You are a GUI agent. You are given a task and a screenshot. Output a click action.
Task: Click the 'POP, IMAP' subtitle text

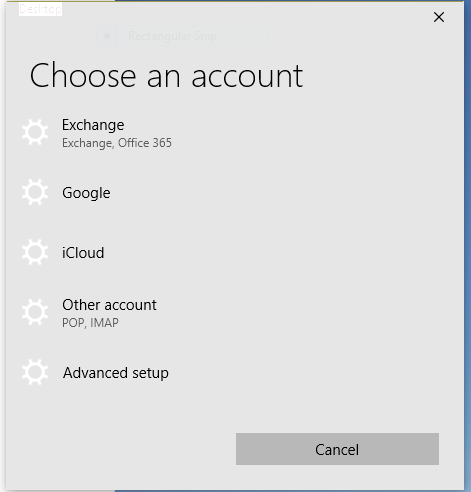90,323
